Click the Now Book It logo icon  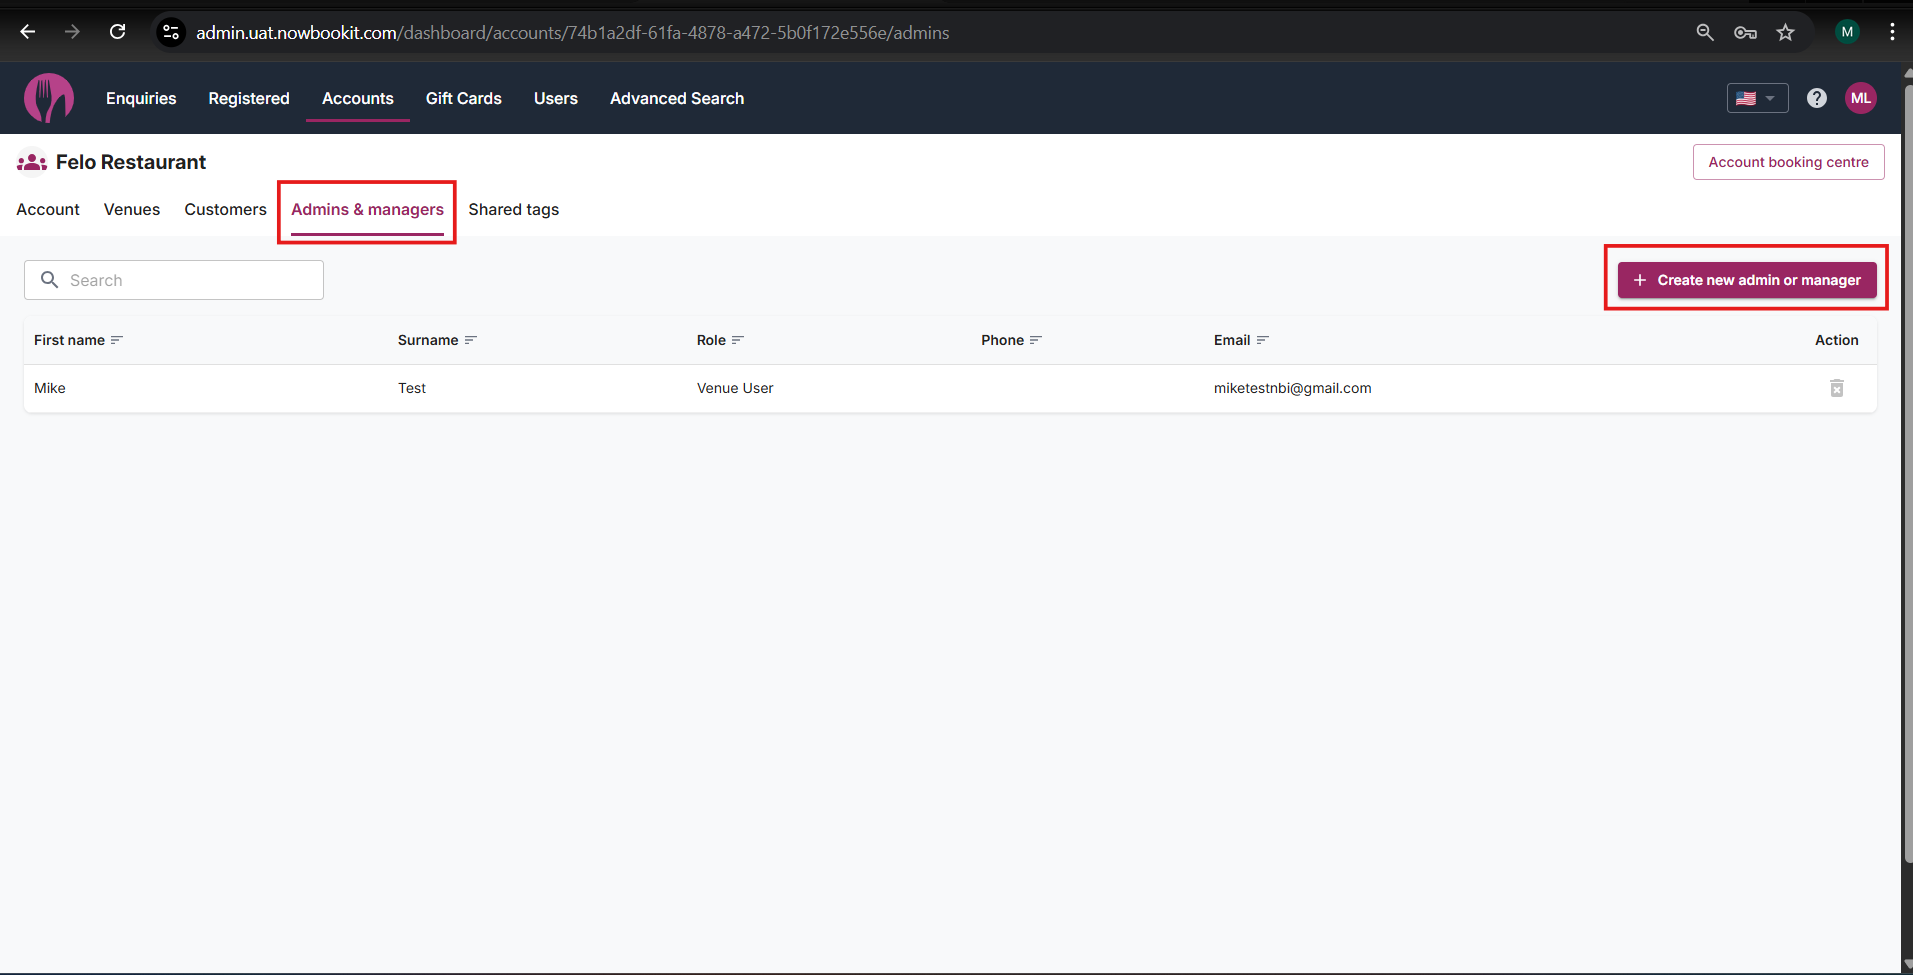coord(49,98)
